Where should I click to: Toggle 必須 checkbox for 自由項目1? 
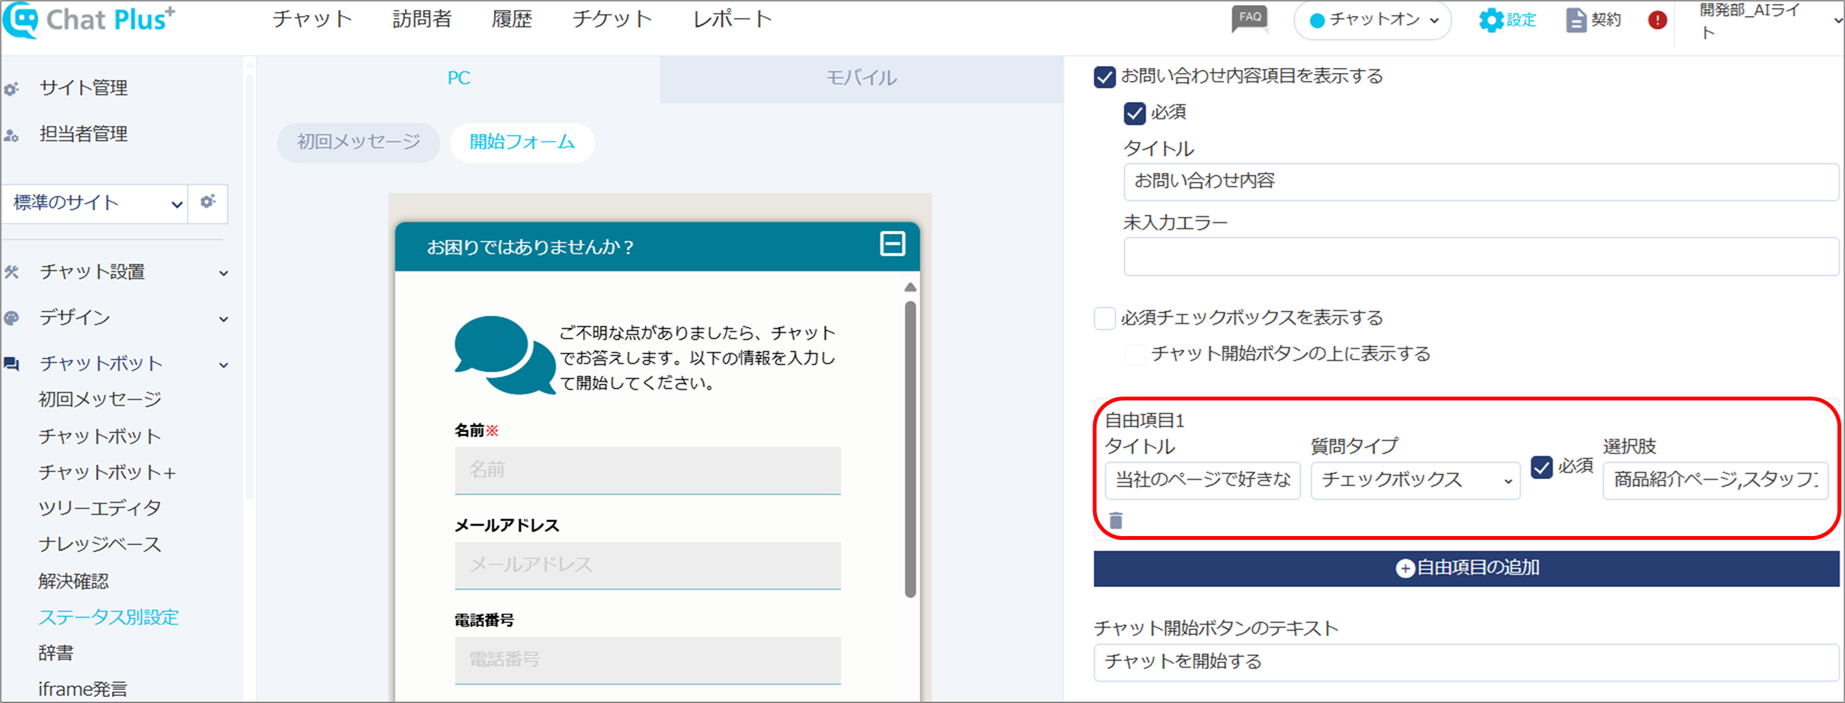1542,467
